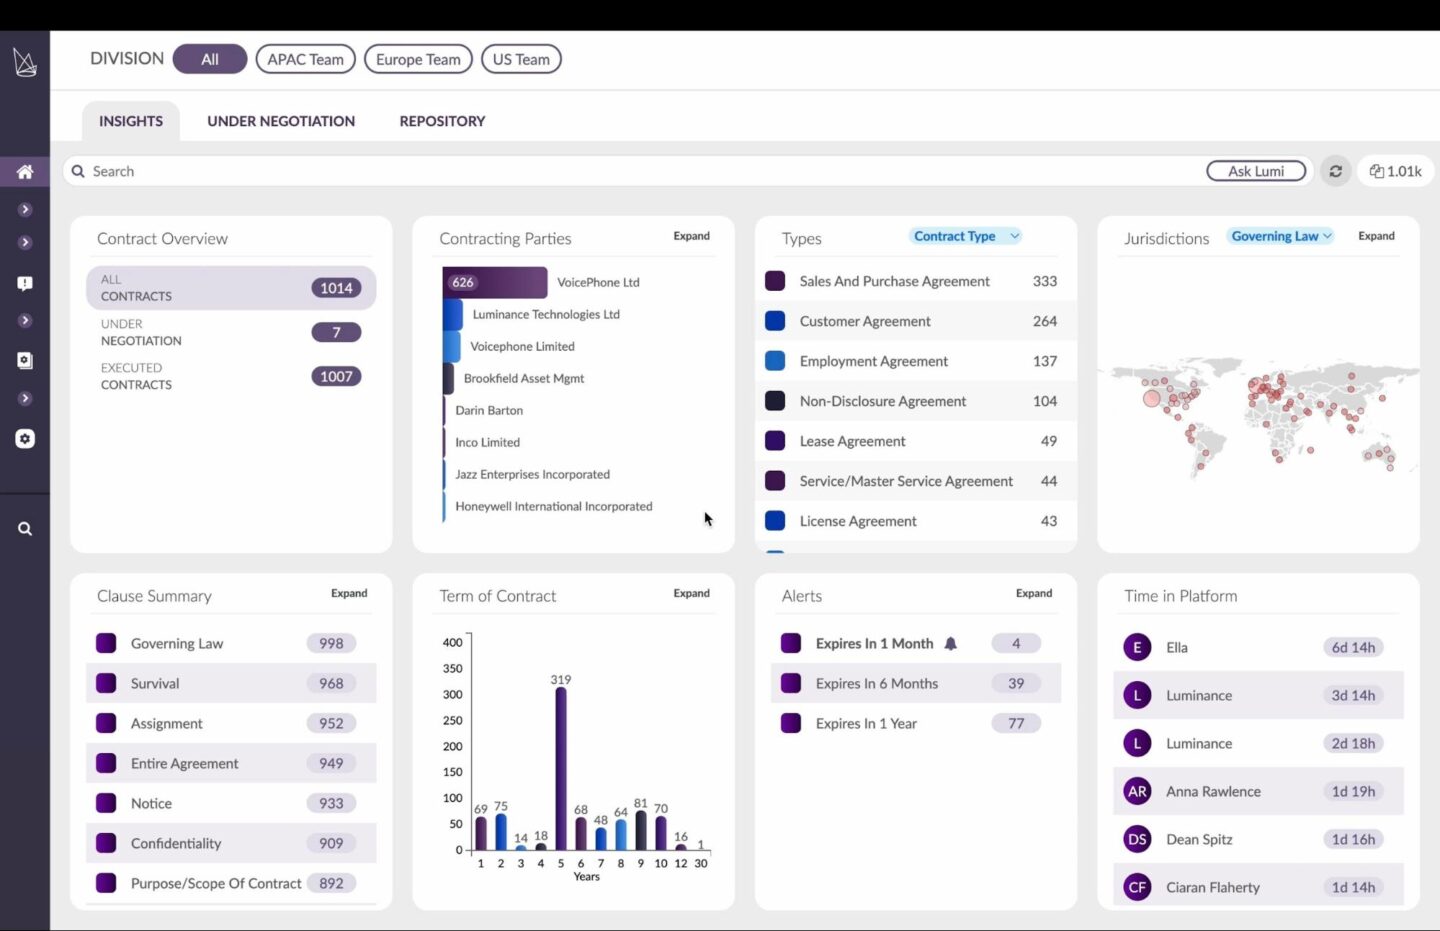1440x931 pixels.
Task: Expand the Contracting Parties panel
Action: (690, 235)
